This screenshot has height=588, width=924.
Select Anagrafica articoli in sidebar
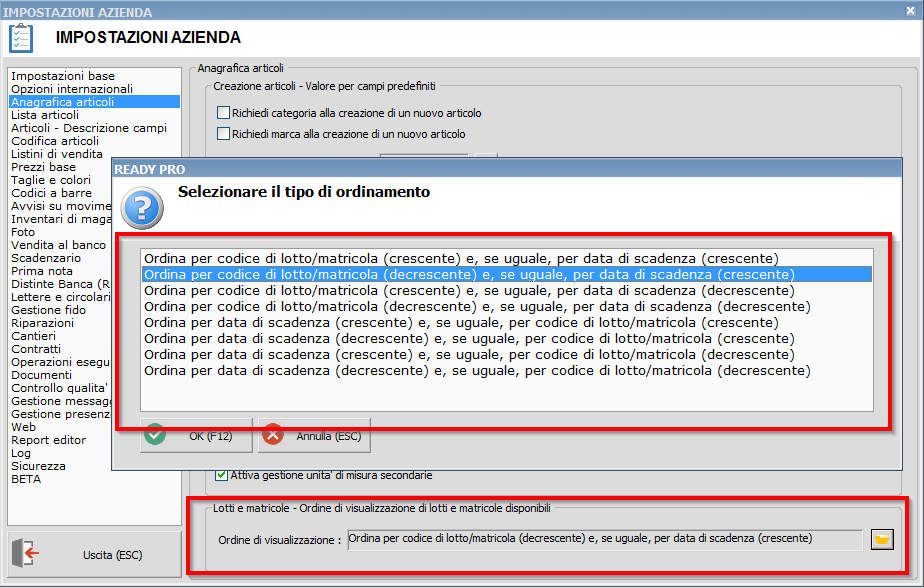94,102
